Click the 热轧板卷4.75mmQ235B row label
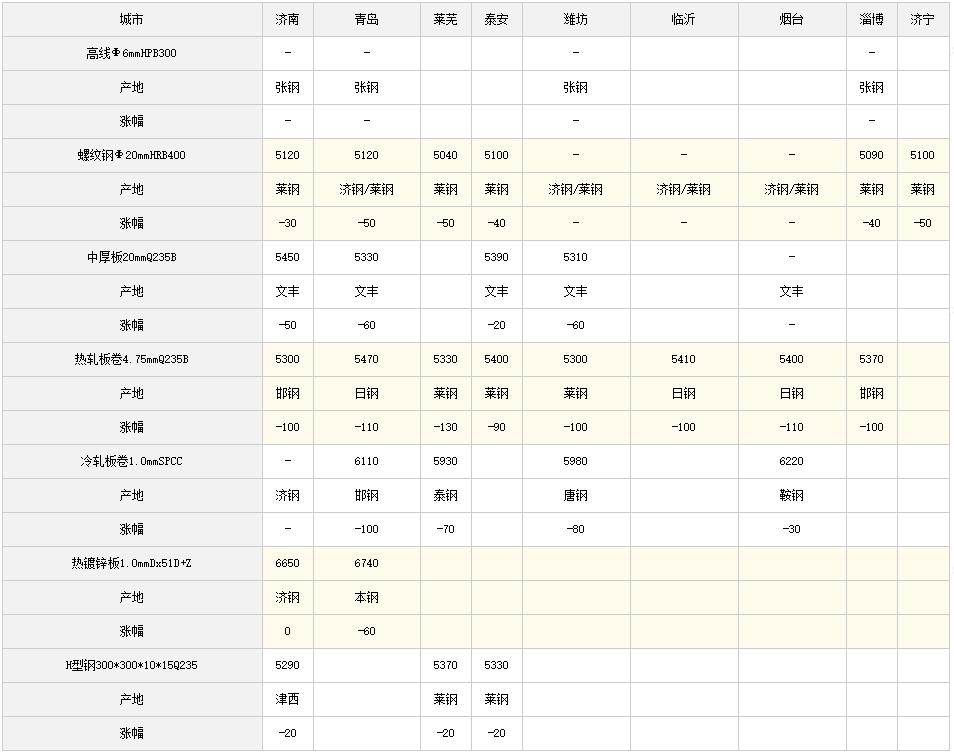Screen dimensions: 954x753 coord(132,359)
